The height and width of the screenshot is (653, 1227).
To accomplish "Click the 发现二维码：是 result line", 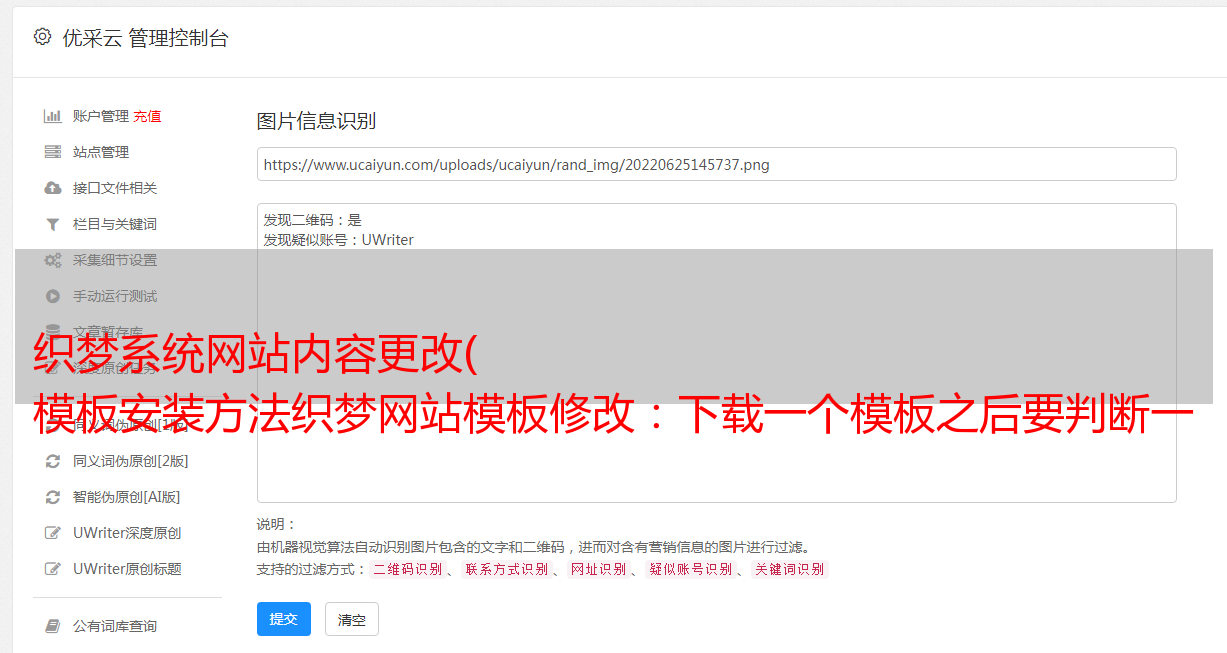I will (x=313, y=220).
